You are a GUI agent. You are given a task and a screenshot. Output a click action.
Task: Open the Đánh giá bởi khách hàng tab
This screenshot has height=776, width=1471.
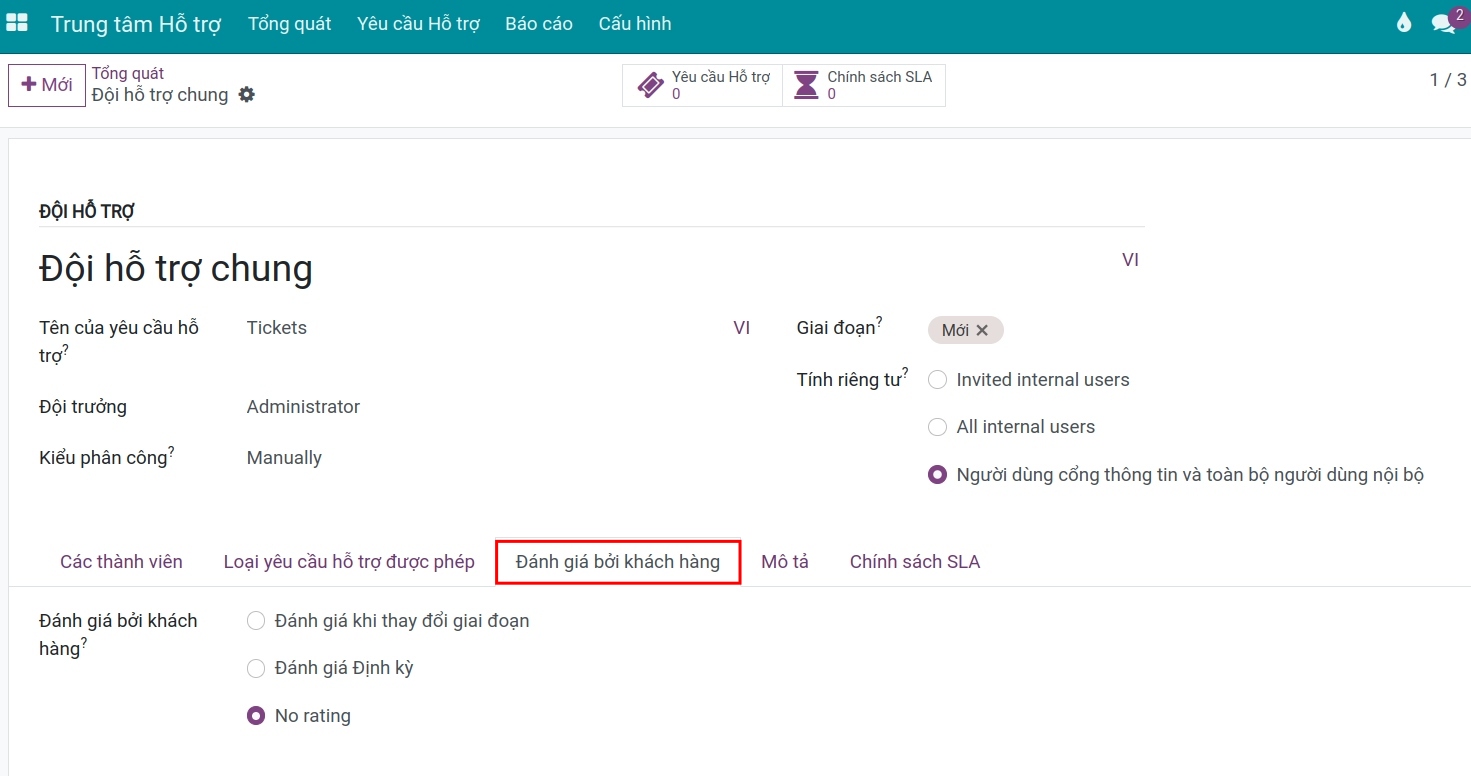click(618, 562)
